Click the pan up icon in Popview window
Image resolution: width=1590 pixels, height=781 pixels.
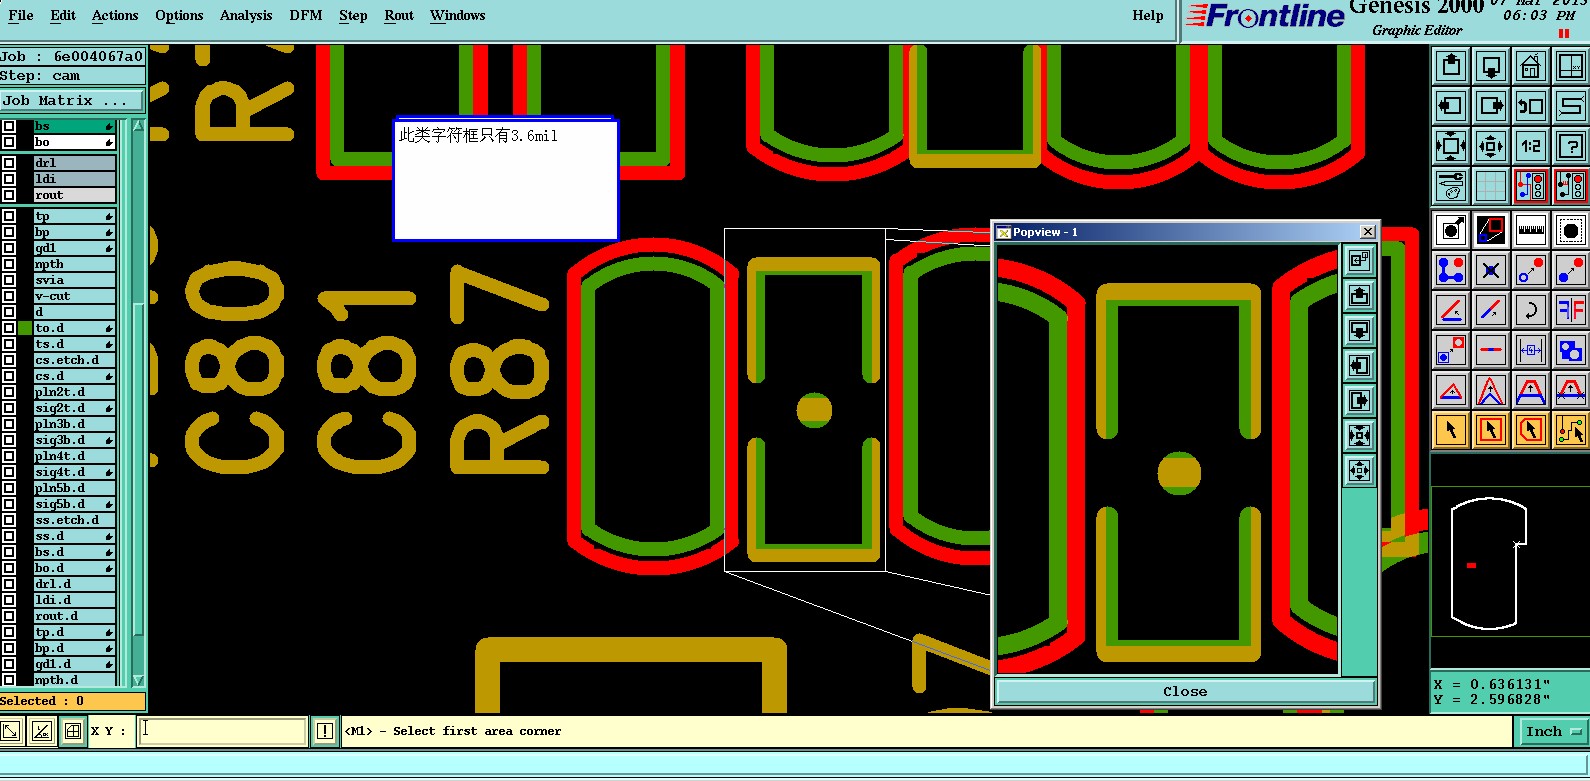pyautogui.click(x=1359, y=296)
